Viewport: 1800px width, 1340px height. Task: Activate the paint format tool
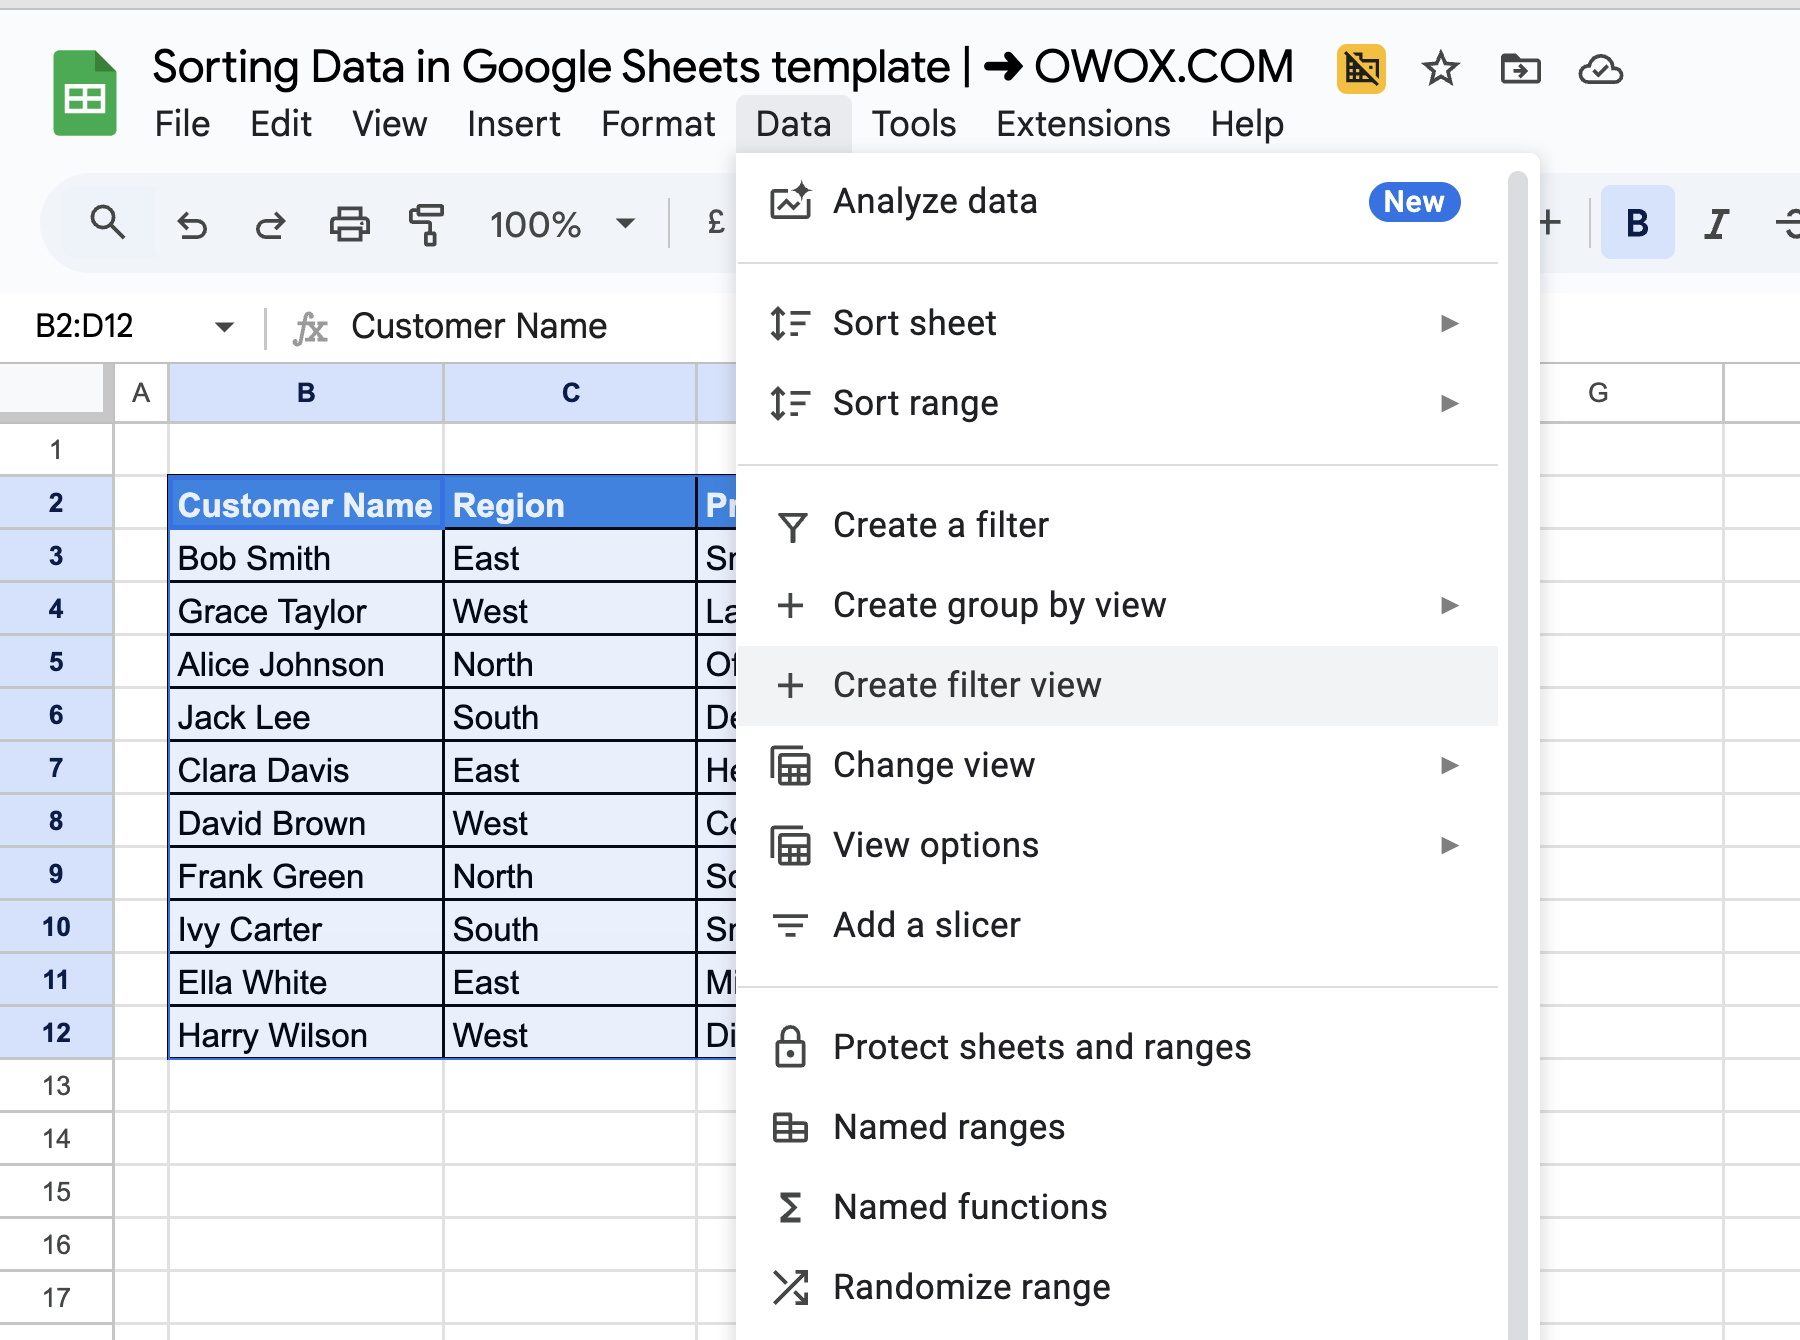point(427,225)
